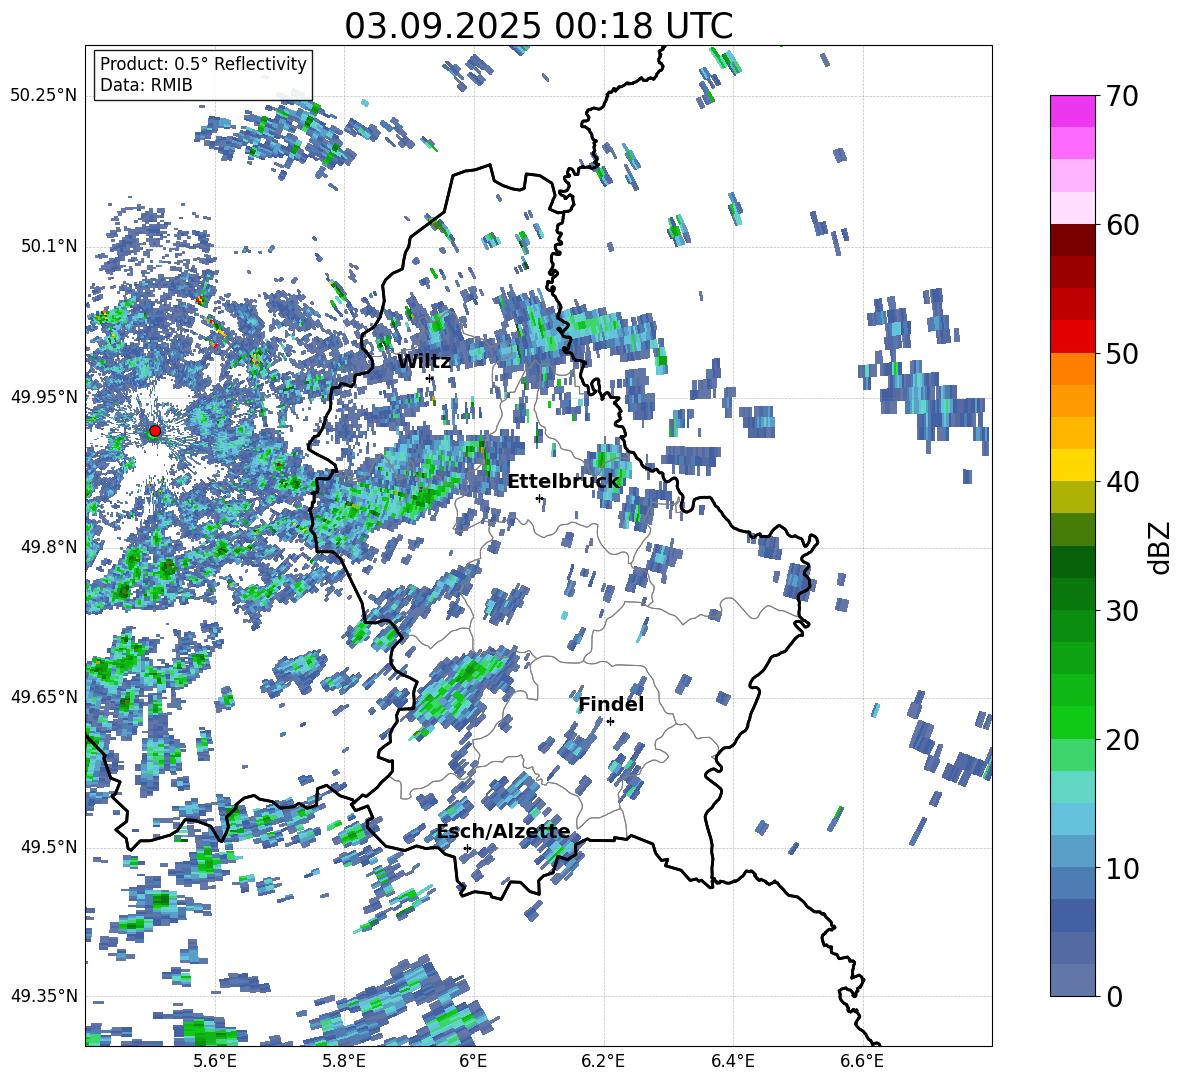
Task: Click the plot title timestamp 03.09.2025 00:18 UTC
Action: tap(538, 26)
